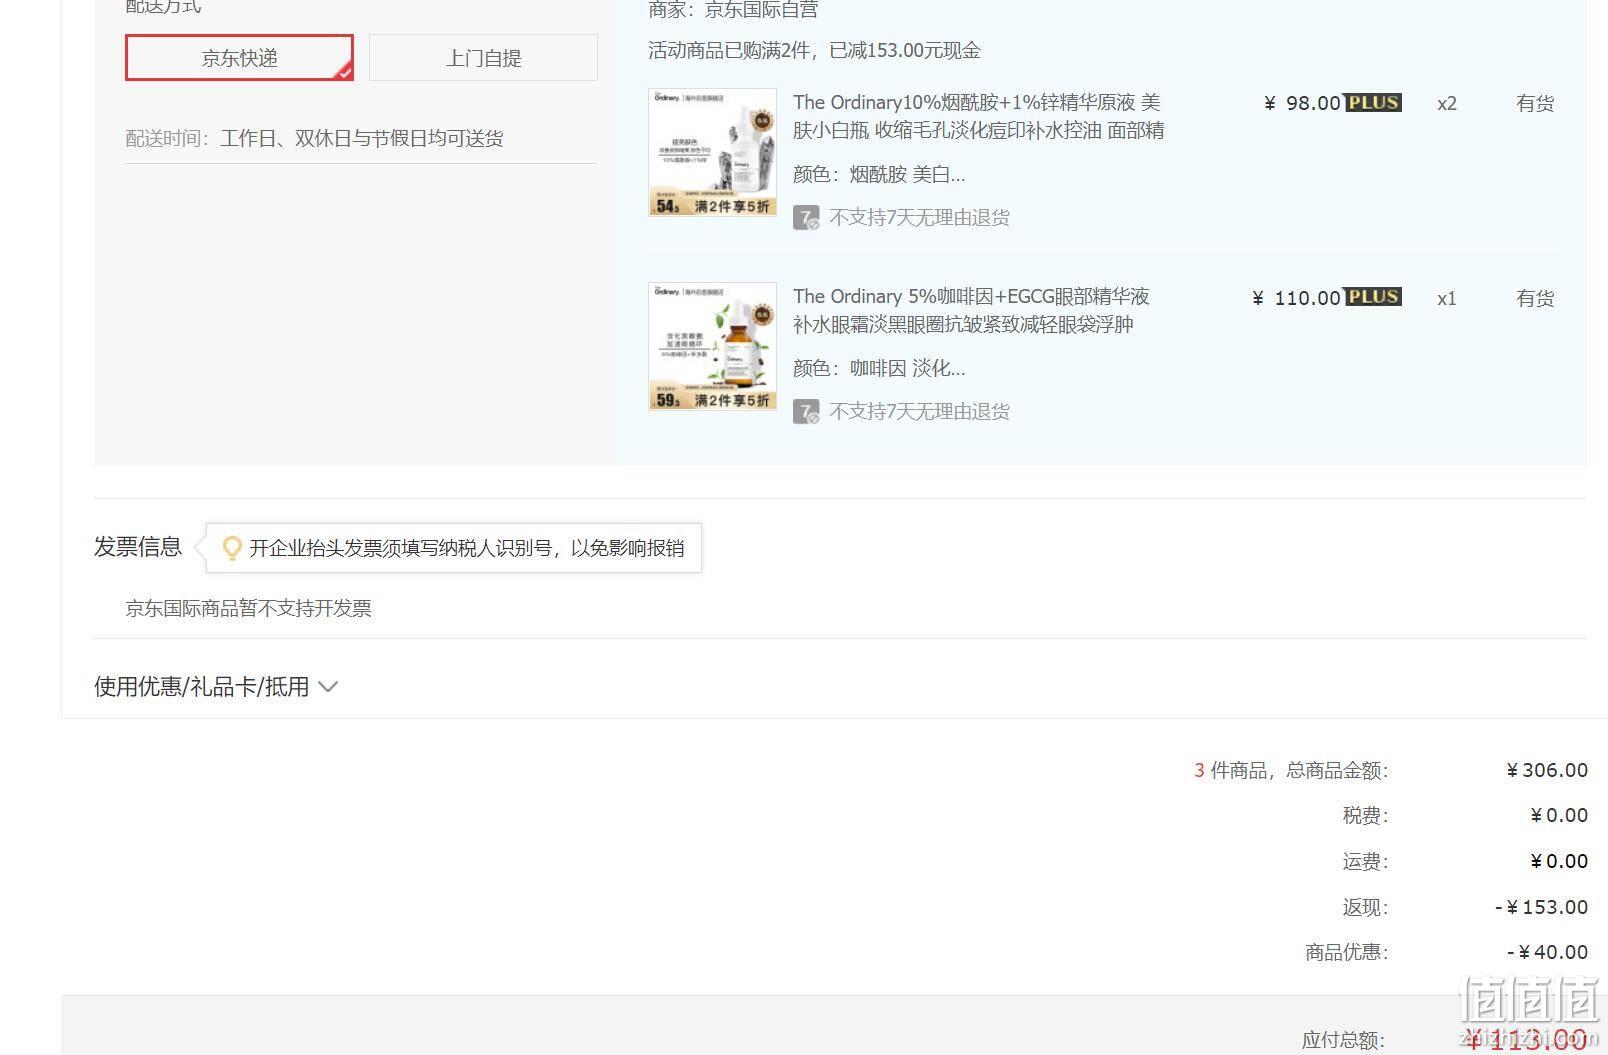1608x1055 pixels.
Task: Click the 7-day no-return icon for 咖啡因 item
Action: click(x=806, y=412)
